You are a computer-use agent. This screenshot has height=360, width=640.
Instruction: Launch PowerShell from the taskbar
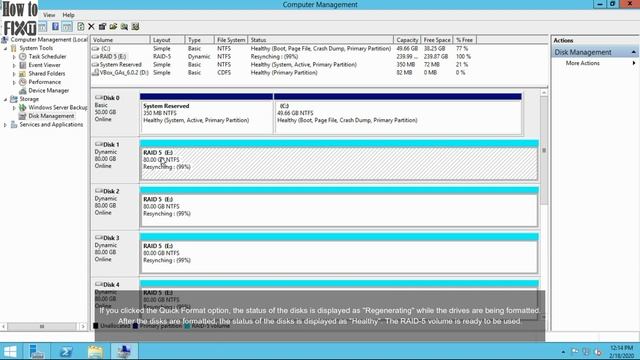(x=66, y=351)
